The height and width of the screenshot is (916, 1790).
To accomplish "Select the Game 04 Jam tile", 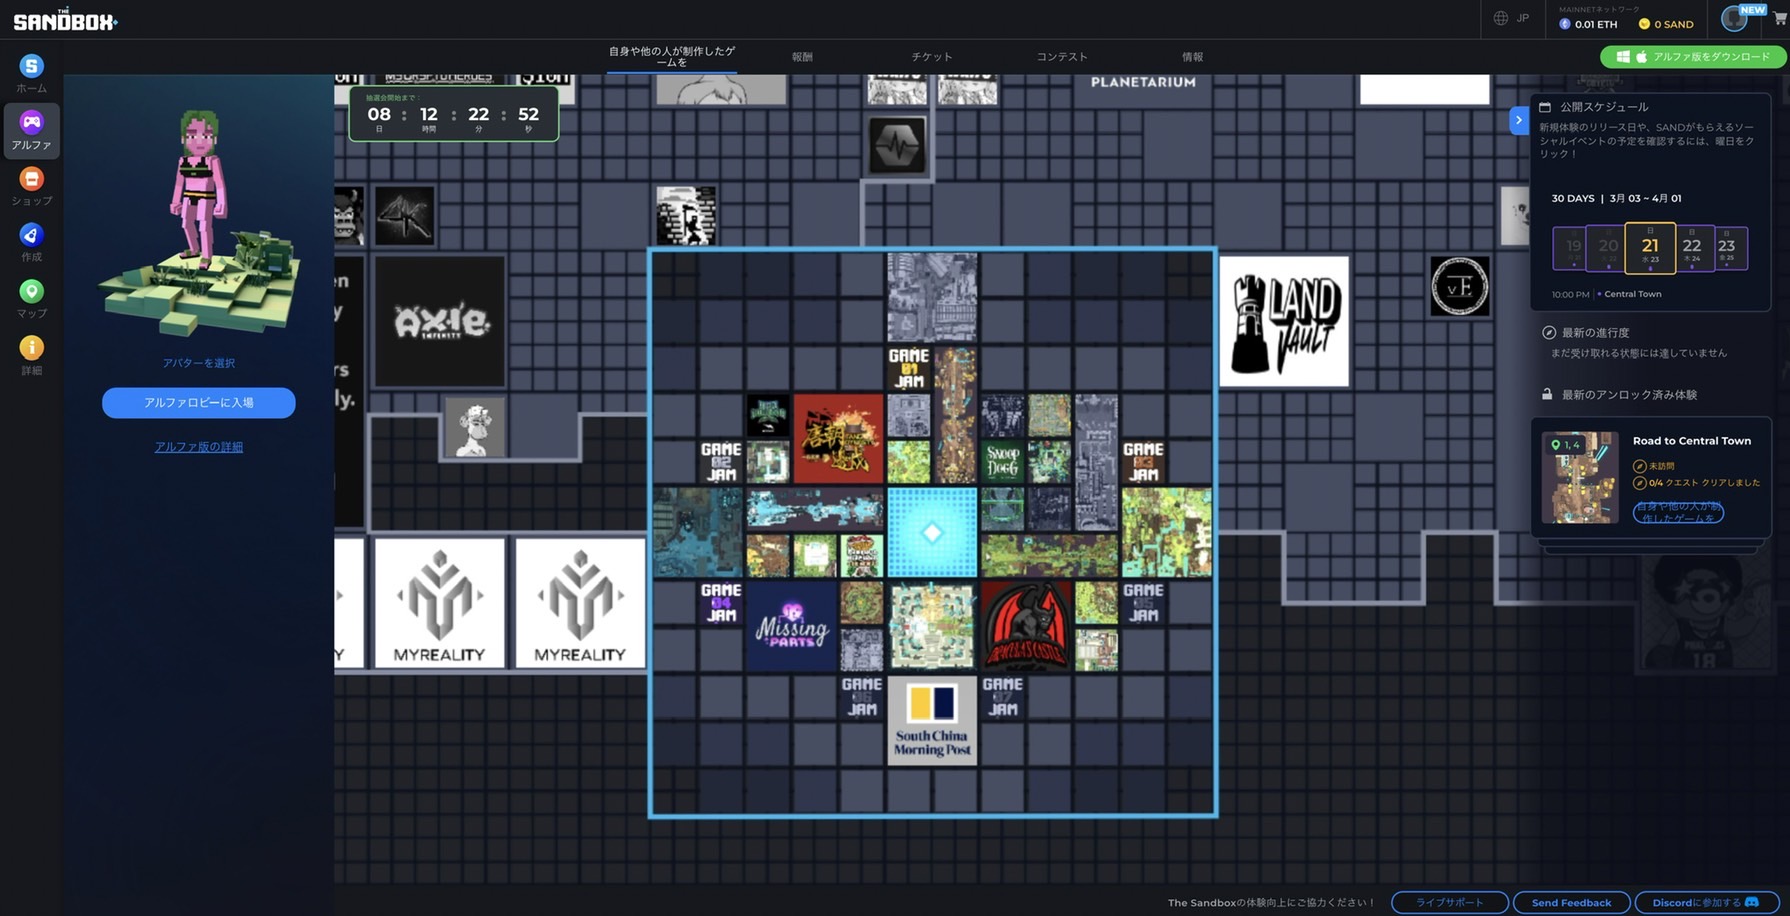I will pos(721,603).
